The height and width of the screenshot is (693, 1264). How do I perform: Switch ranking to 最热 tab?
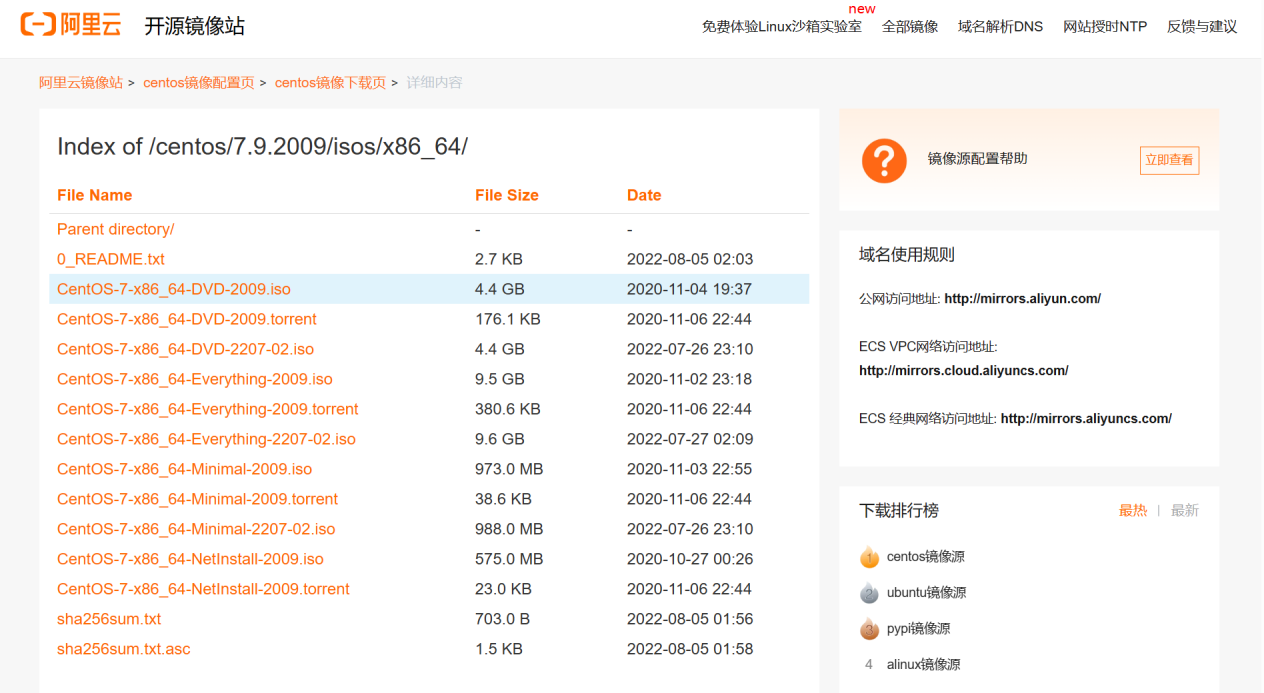coord(1132,511)
